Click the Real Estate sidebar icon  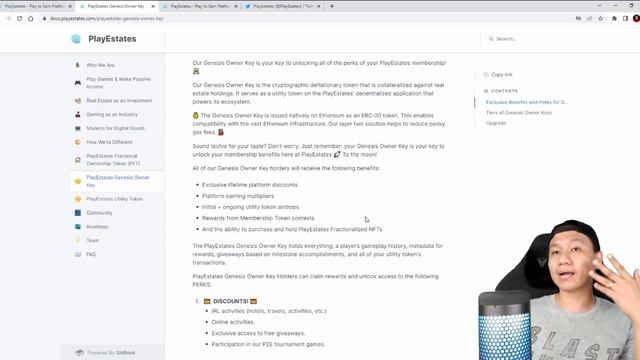pyautogui.click(x=78, y=100)
